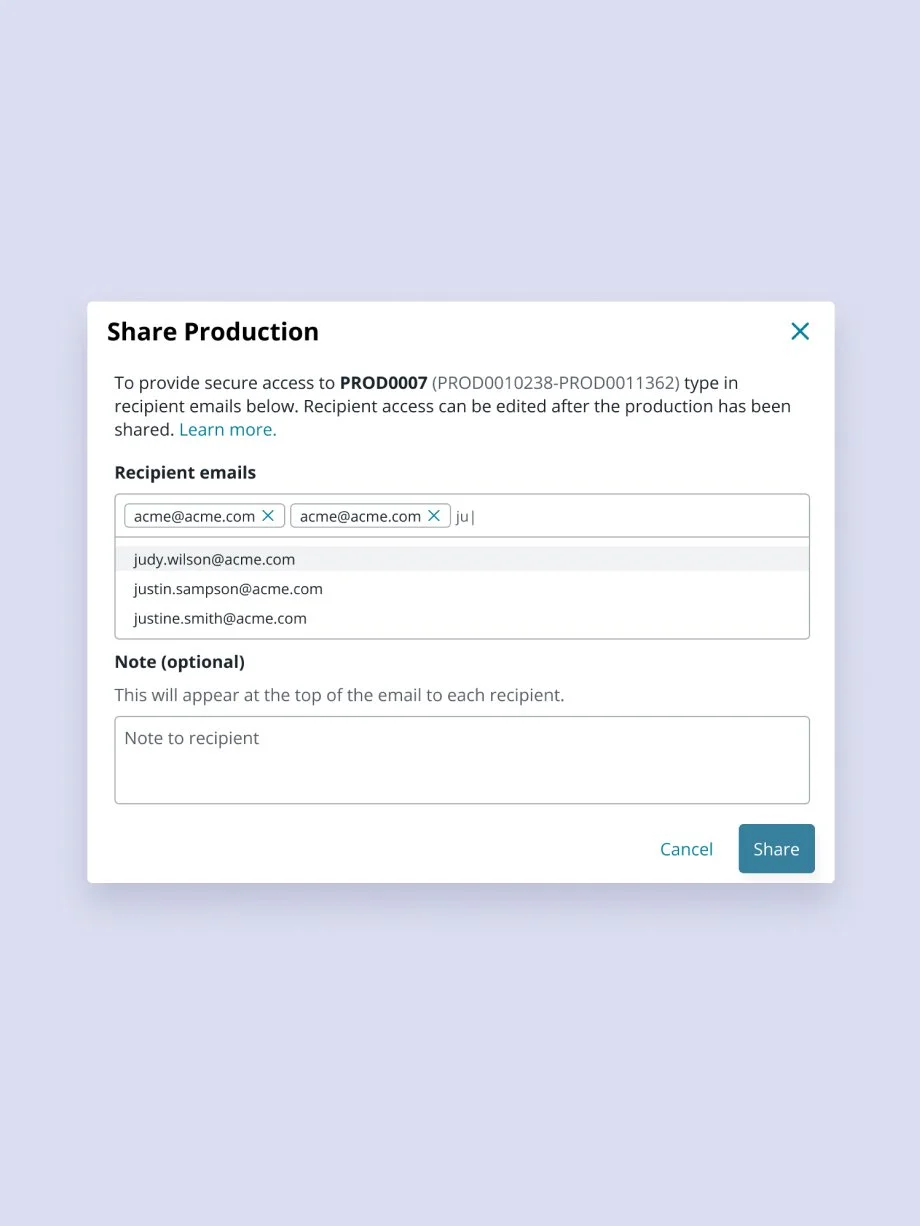Pick justine.smith@acme.com in the autocomplete dropdown
The image size is (920, 1226).
point(220,619)
